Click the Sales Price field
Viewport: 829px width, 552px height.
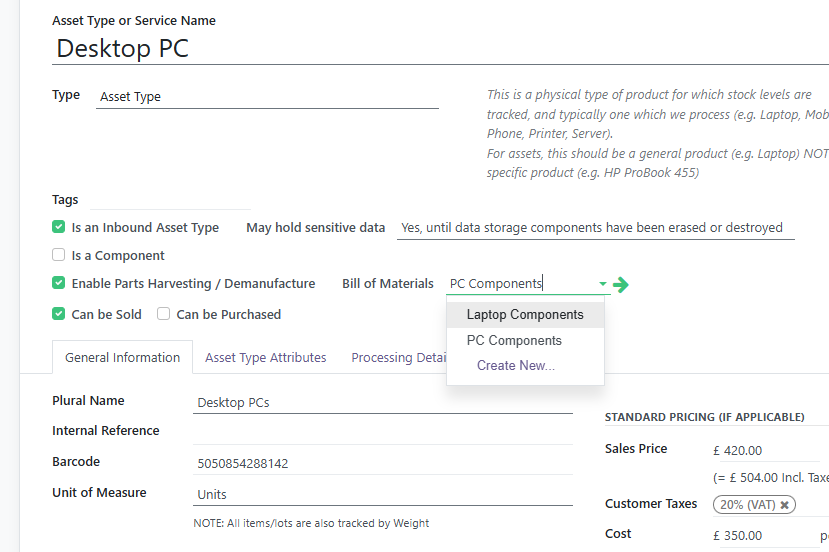tap(765, 450)
